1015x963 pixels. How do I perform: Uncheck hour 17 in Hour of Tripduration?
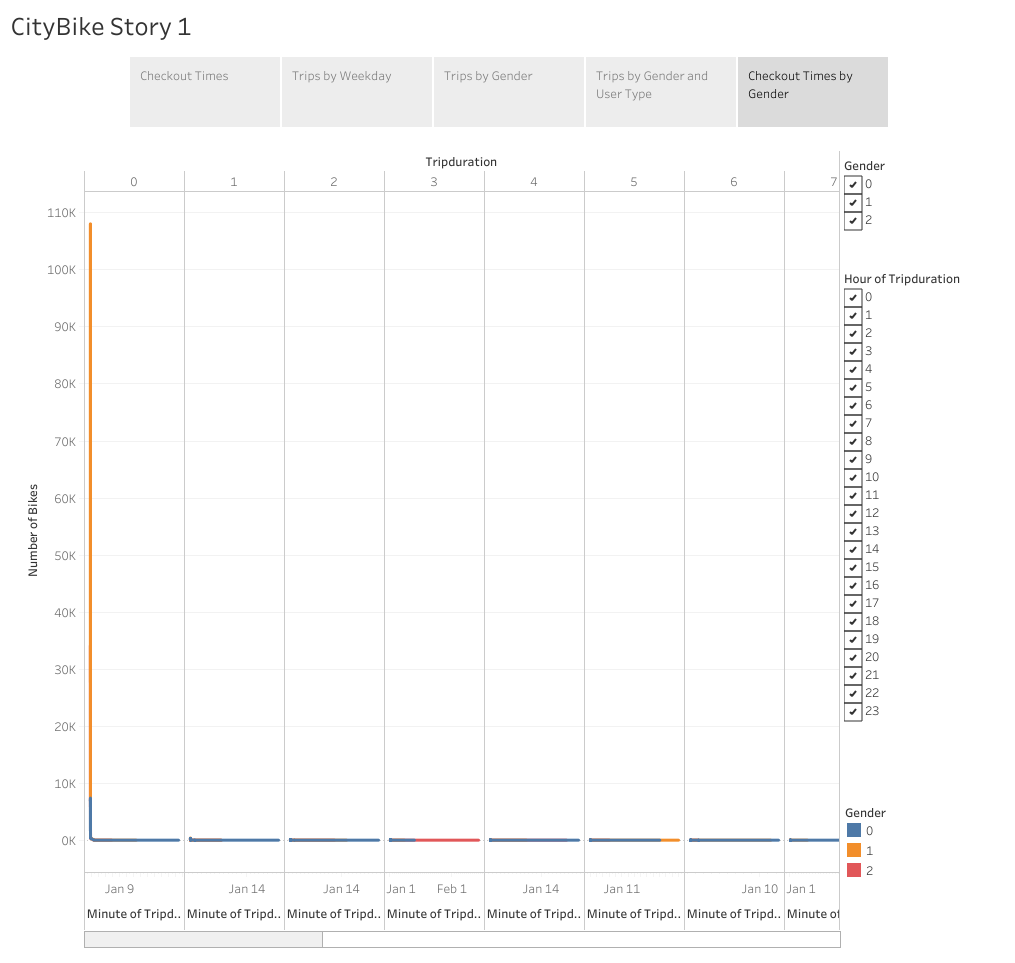click(853, 603)
